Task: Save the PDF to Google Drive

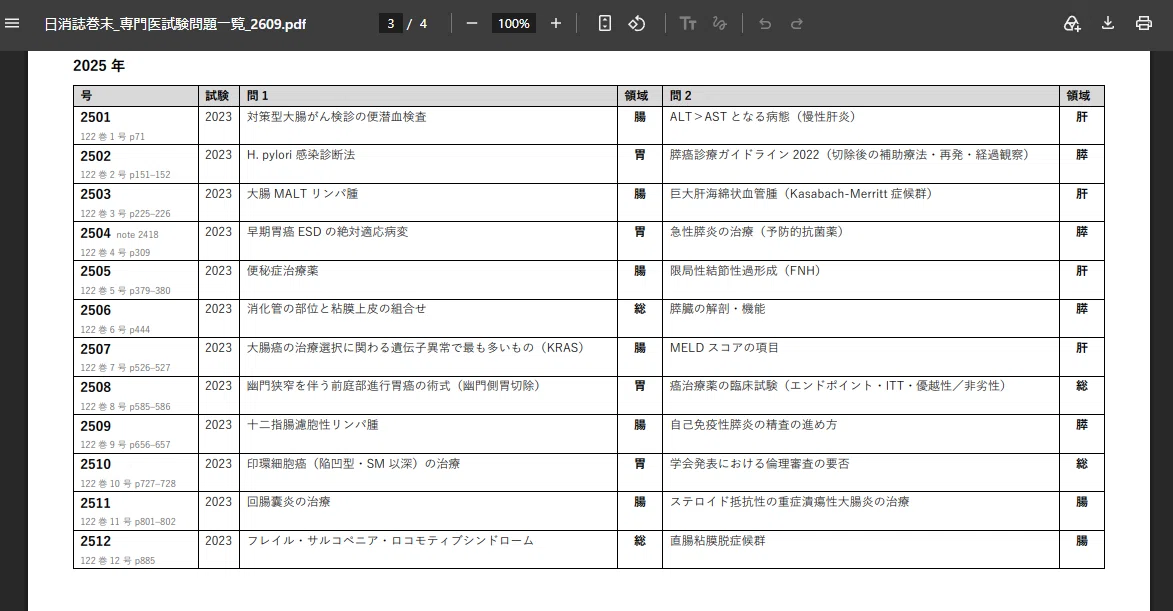Action: 1072,23
